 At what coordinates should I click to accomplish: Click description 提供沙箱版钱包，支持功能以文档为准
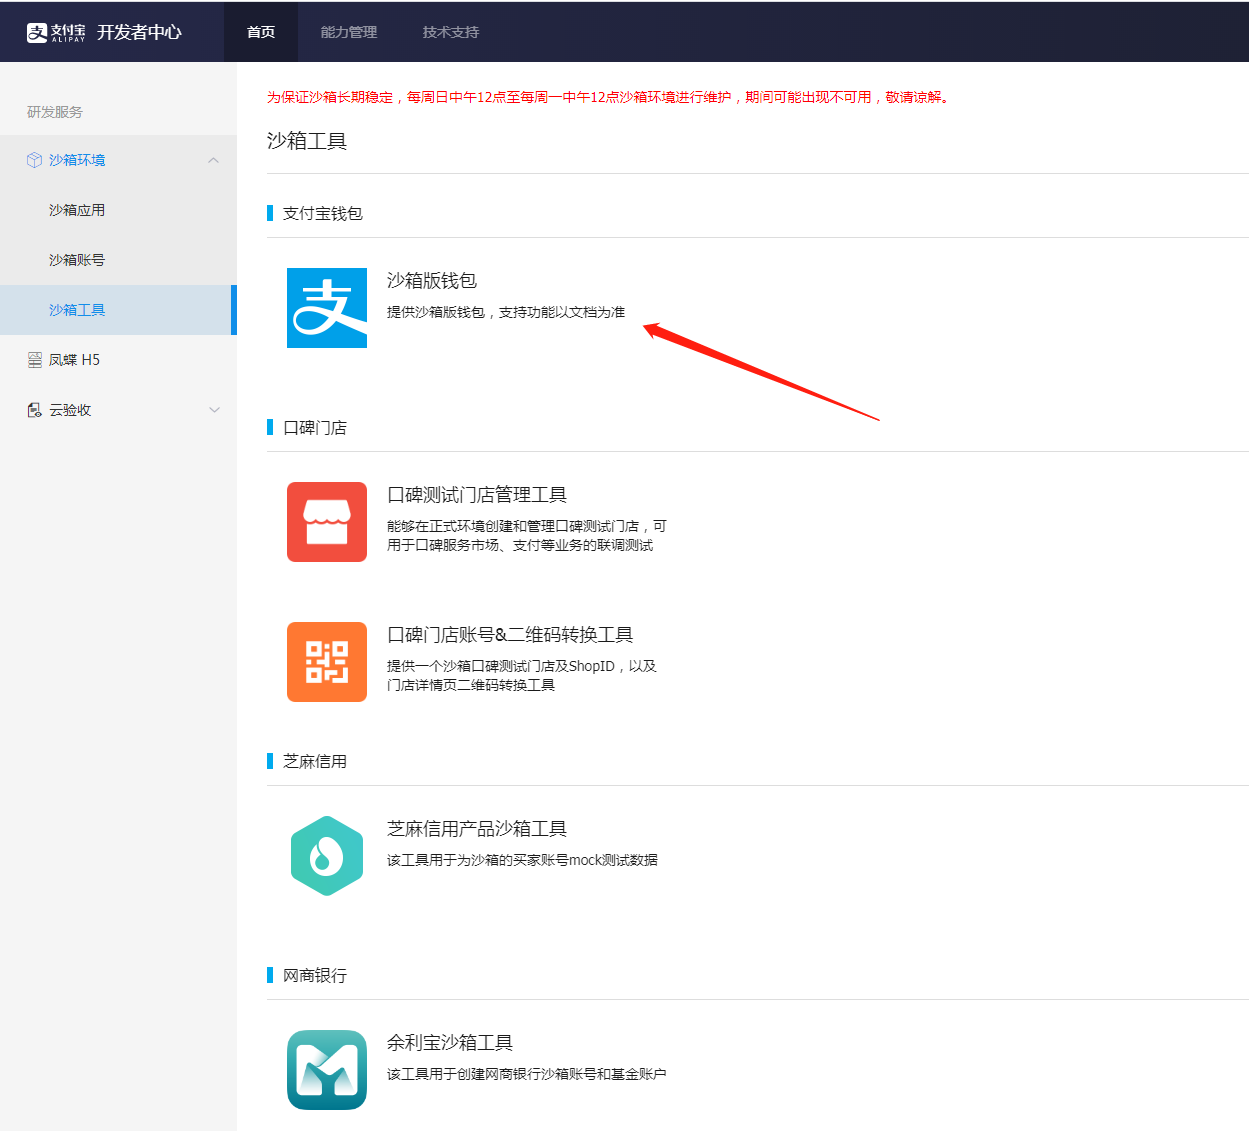[x=506, y=312]
